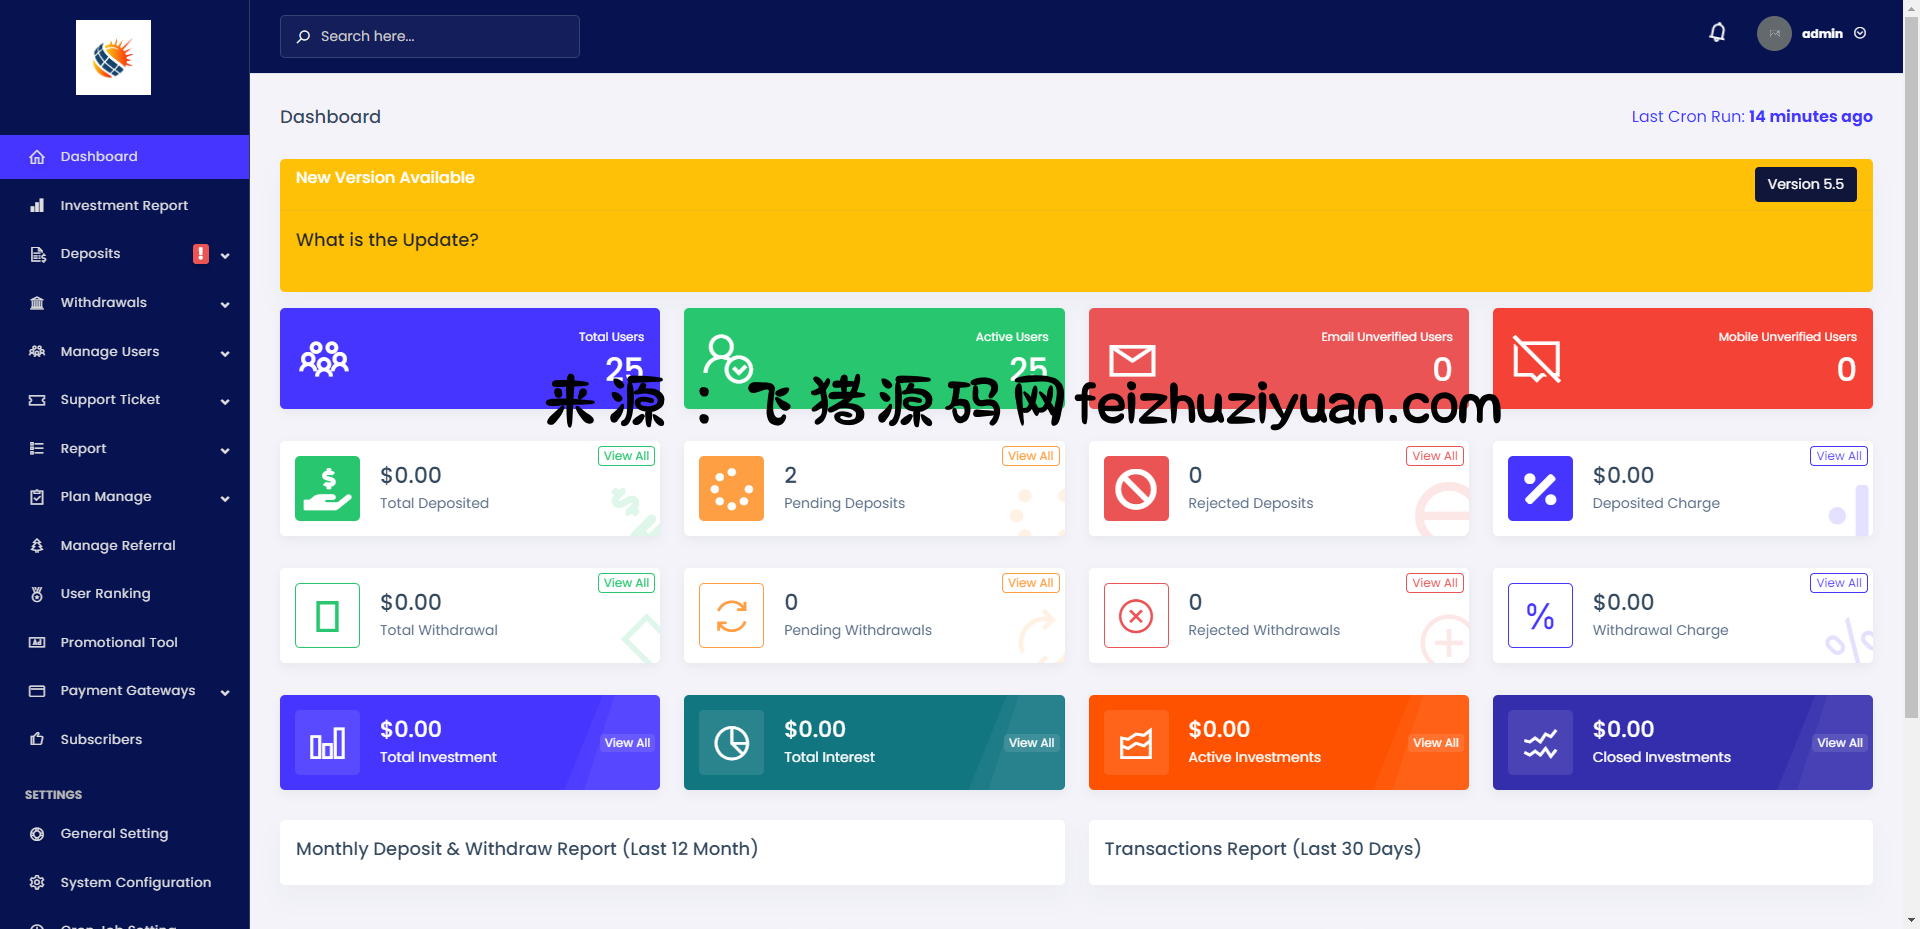Open General Setting in sidebar
Image resolution: width=1920 pixels, height=929 pixels.
[x=114, y=834]
